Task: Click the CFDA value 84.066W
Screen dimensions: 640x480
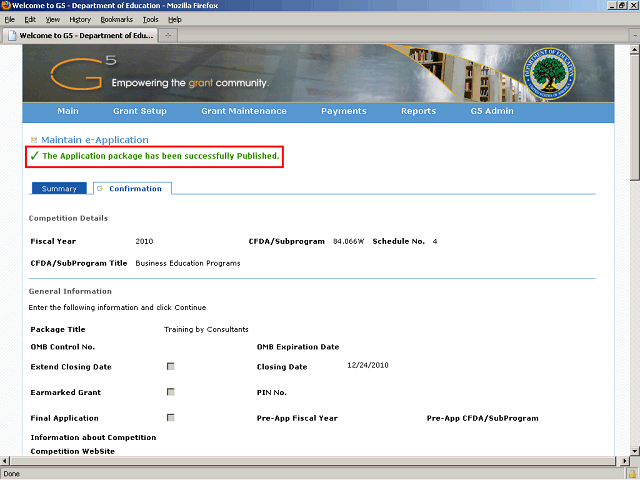Action: click(348, 241)
